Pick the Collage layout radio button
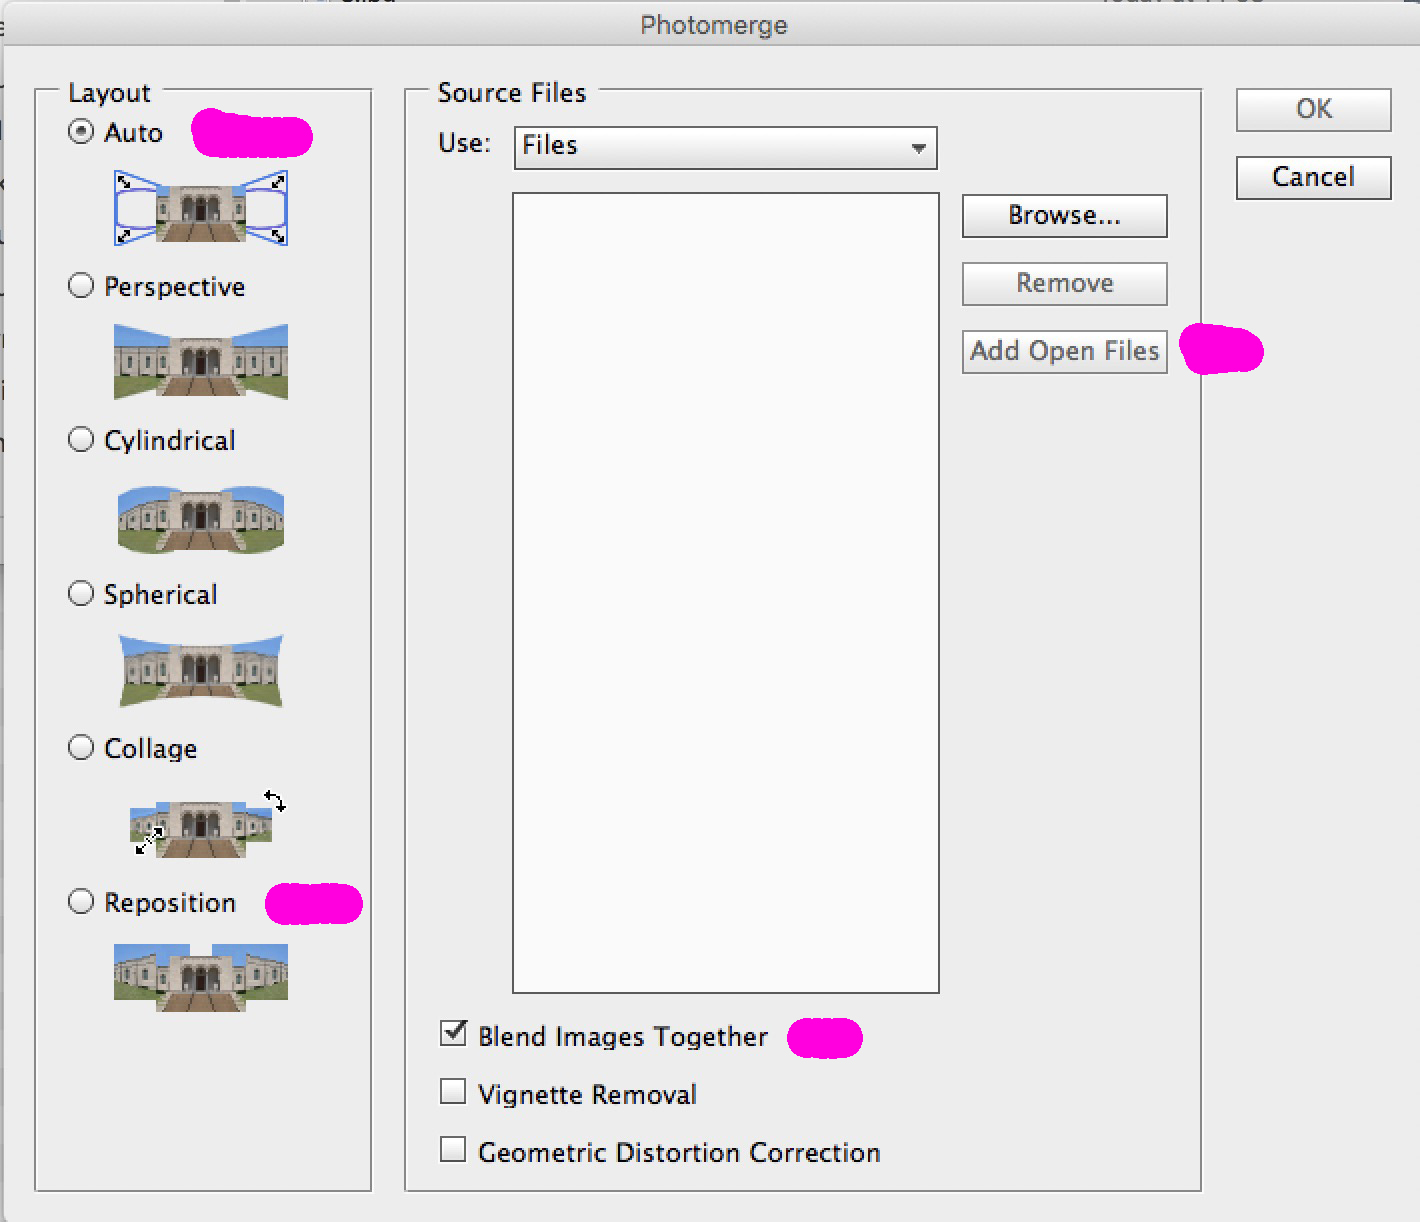Image resolution: width=1420 pixels, height=1222 pixels. [81, 748]
